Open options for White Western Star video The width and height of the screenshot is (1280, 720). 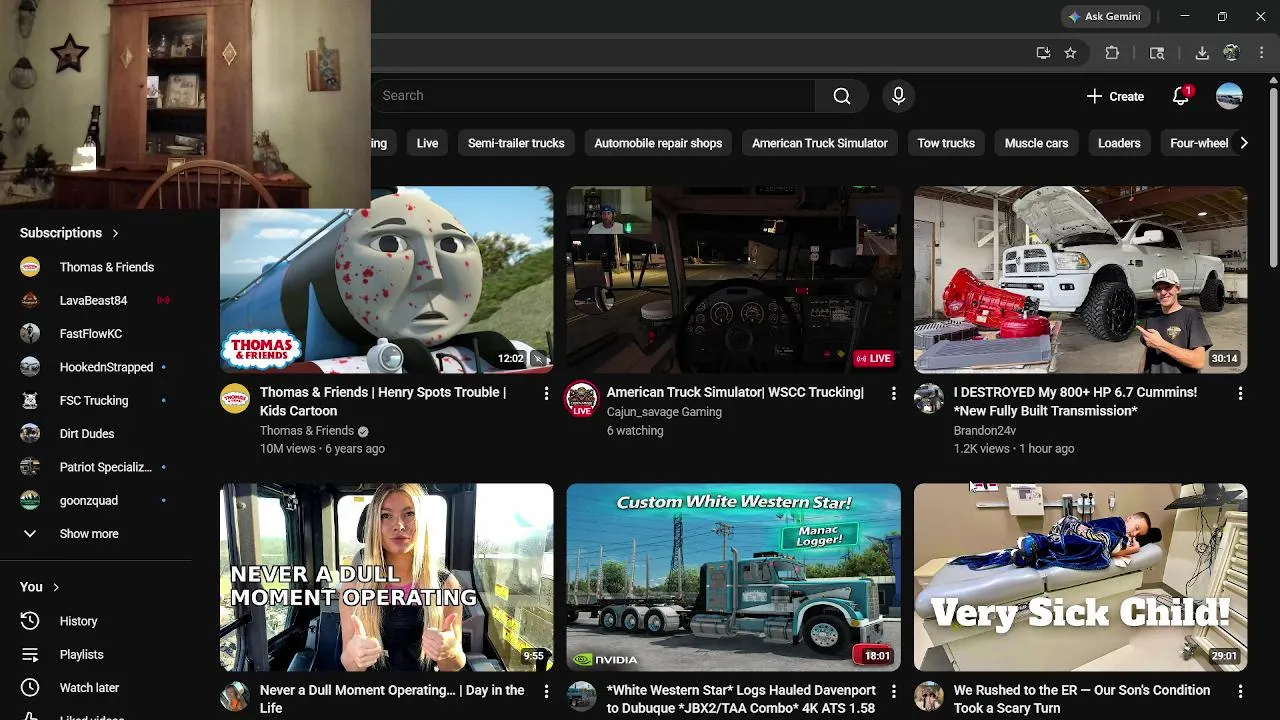pyautogui.click(x=893, y=691)
